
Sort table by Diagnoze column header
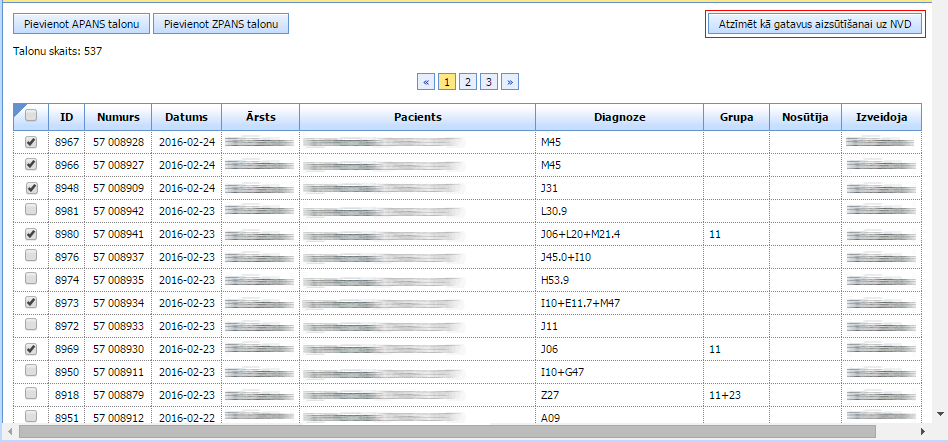point(619,117)
